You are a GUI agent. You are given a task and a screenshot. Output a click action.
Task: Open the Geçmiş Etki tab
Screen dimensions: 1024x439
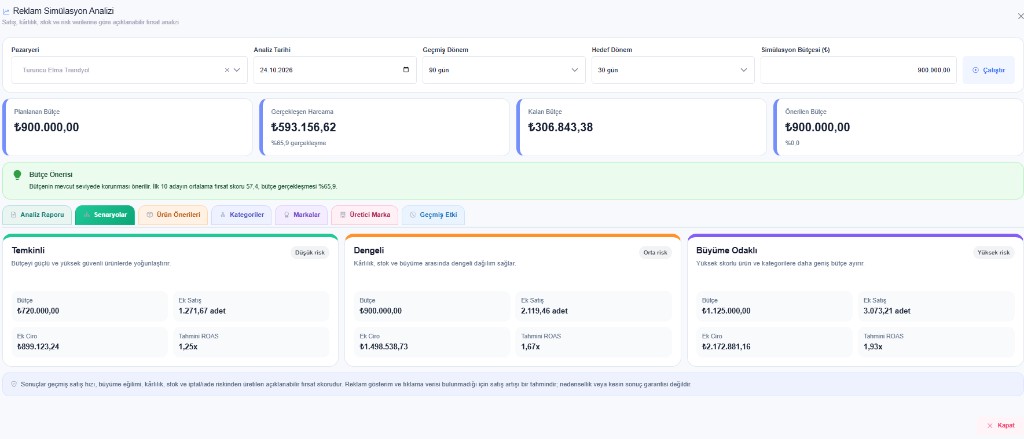tap(433, 215)
